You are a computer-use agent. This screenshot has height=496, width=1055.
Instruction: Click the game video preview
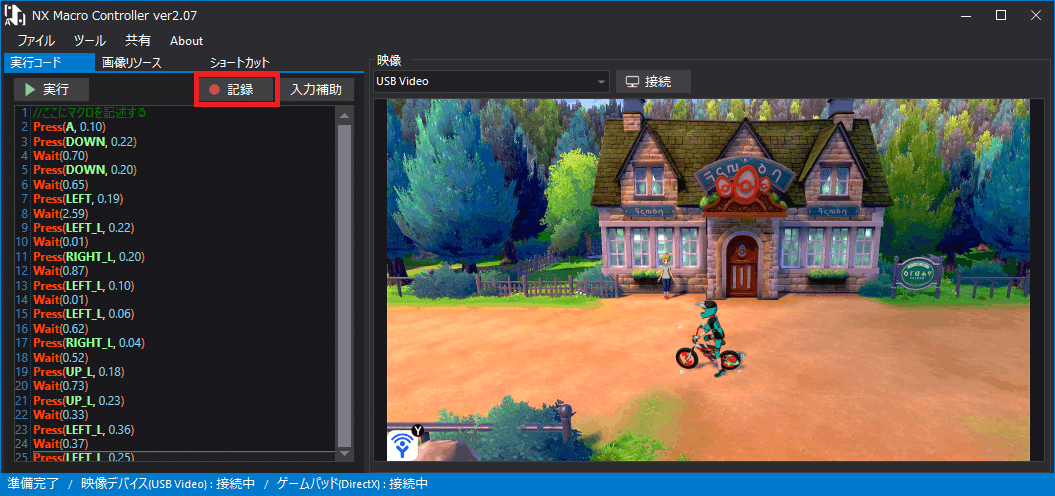[x=708, y=280]
